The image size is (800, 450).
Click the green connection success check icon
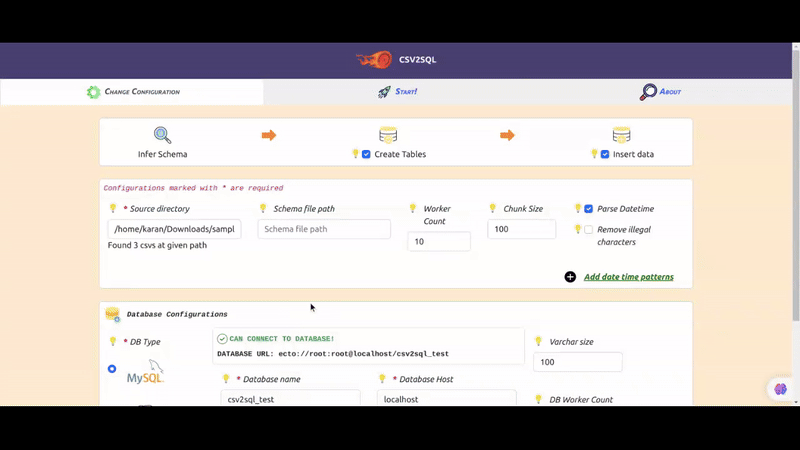click(222, 339)
